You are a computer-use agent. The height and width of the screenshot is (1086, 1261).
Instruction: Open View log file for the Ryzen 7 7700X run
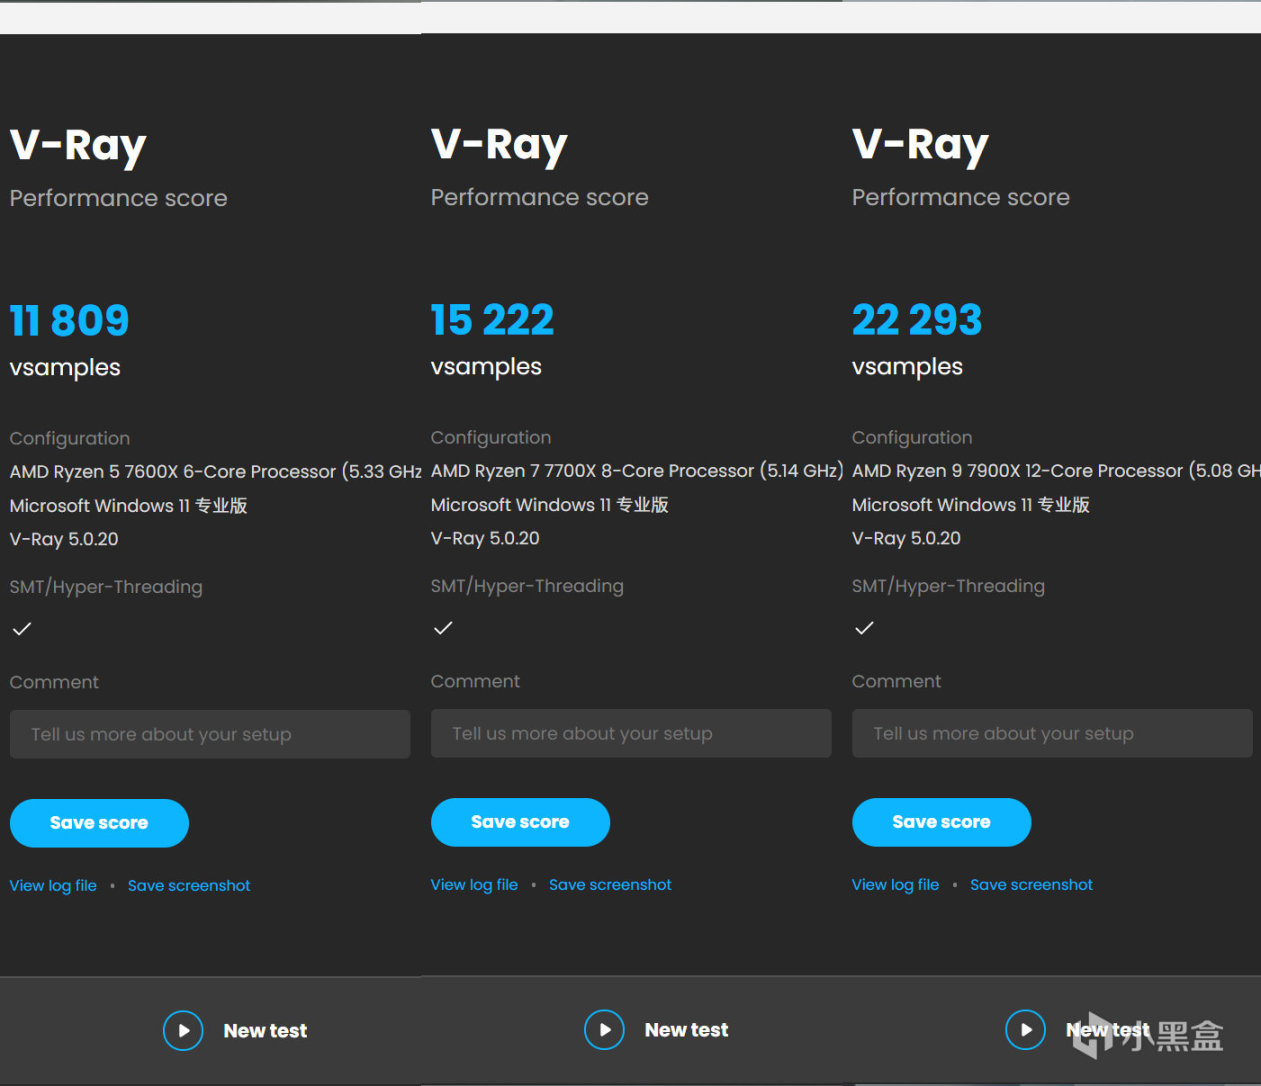pos(474,885)
